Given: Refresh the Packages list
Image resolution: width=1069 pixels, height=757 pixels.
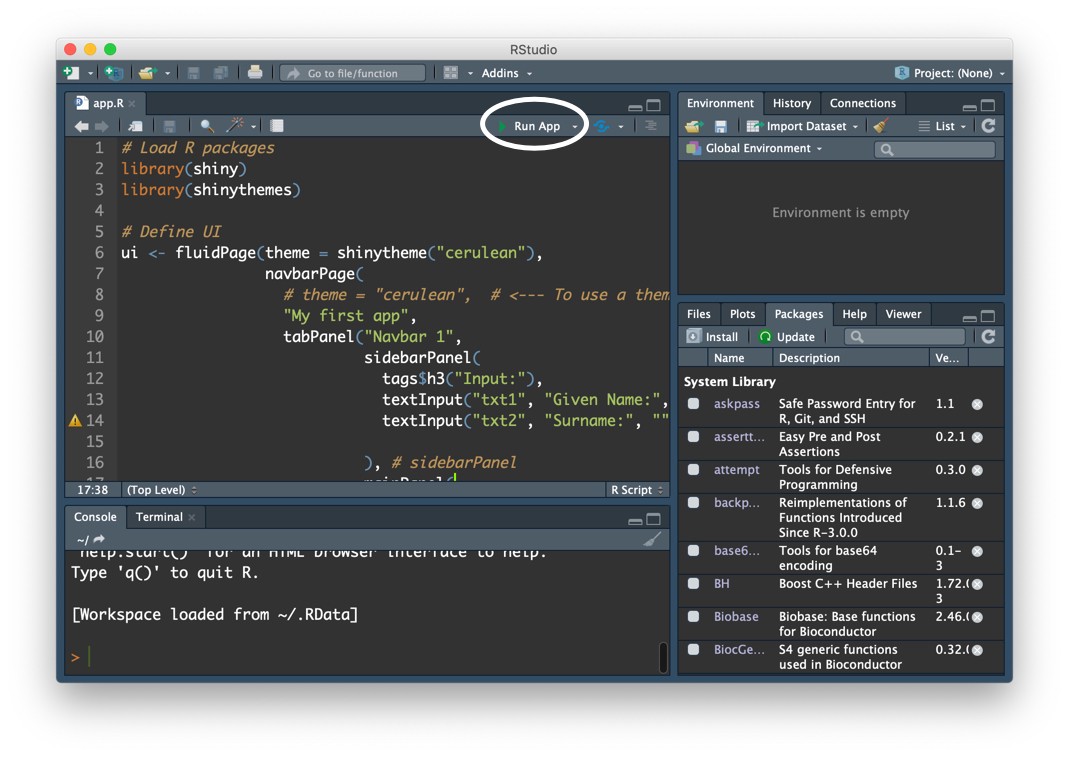Looking at the screenshot, I should pyautogui.click(x=988, y=336).
